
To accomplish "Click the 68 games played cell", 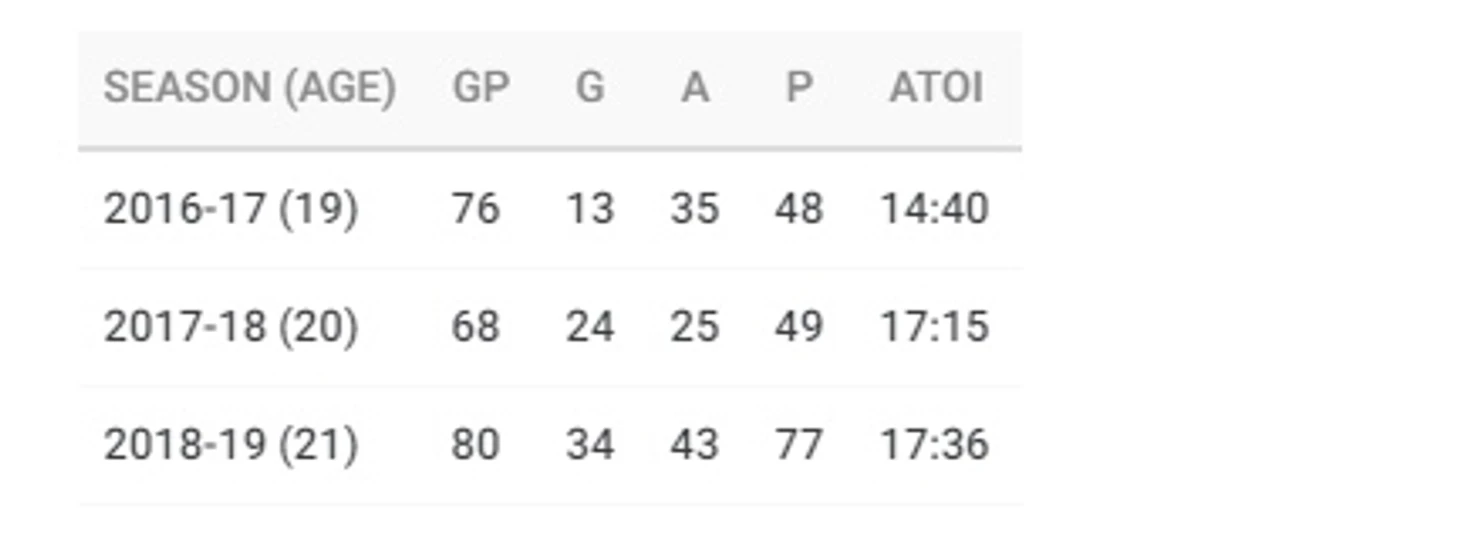I will (x=475, y=327).
